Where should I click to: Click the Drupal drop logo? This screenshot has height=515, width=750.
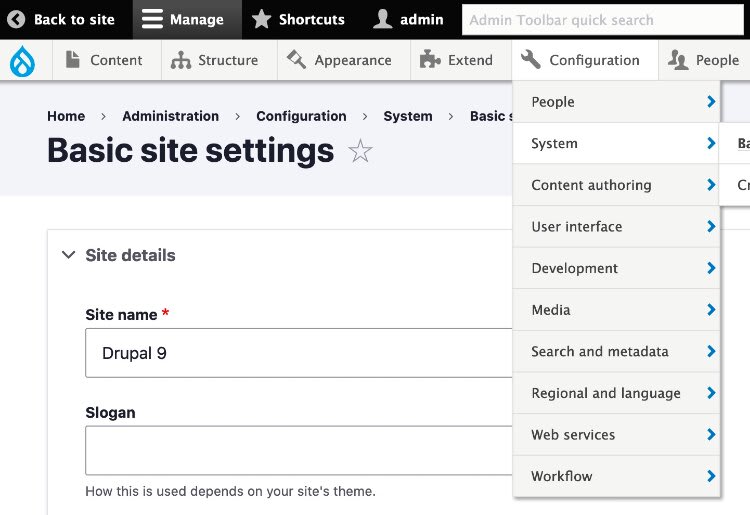tap(22, 61)
